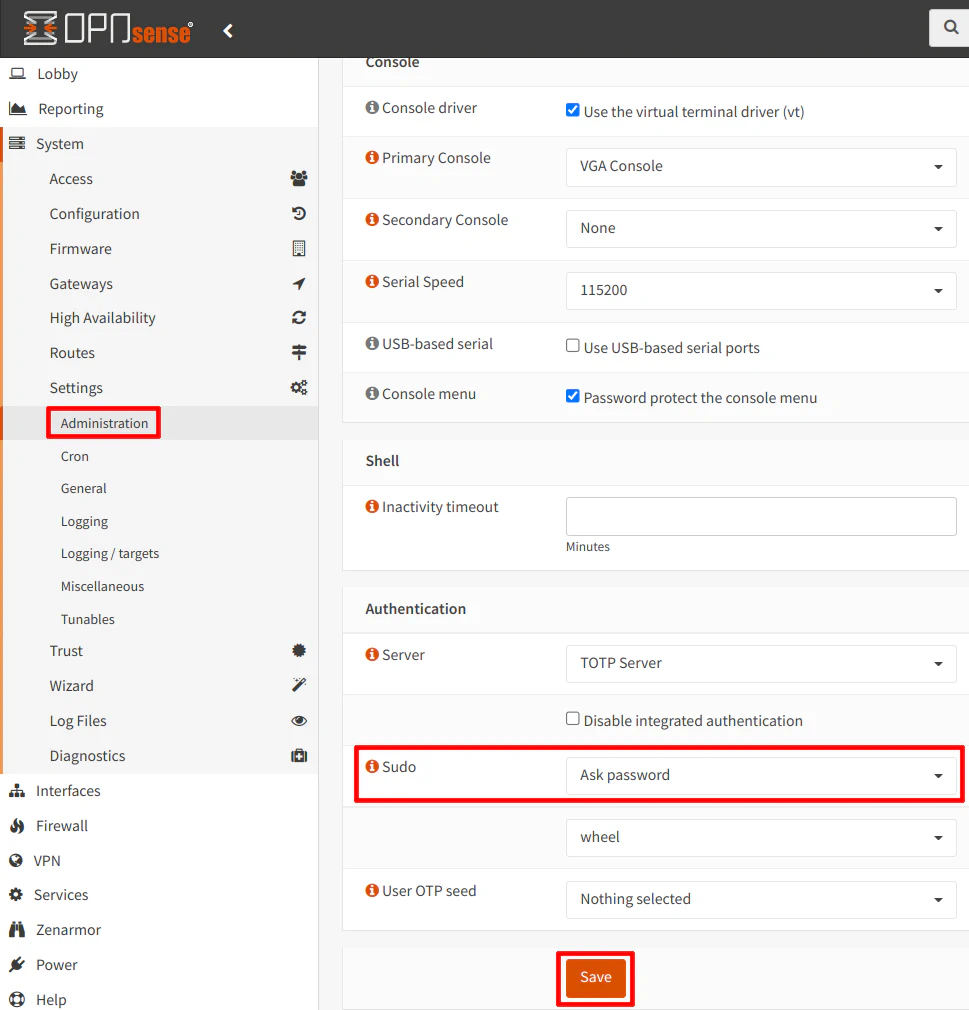The height and width of the screenshot is (1010, 969).
Task: Click the VPN globe icon
Action: click(x=16, y=861)
